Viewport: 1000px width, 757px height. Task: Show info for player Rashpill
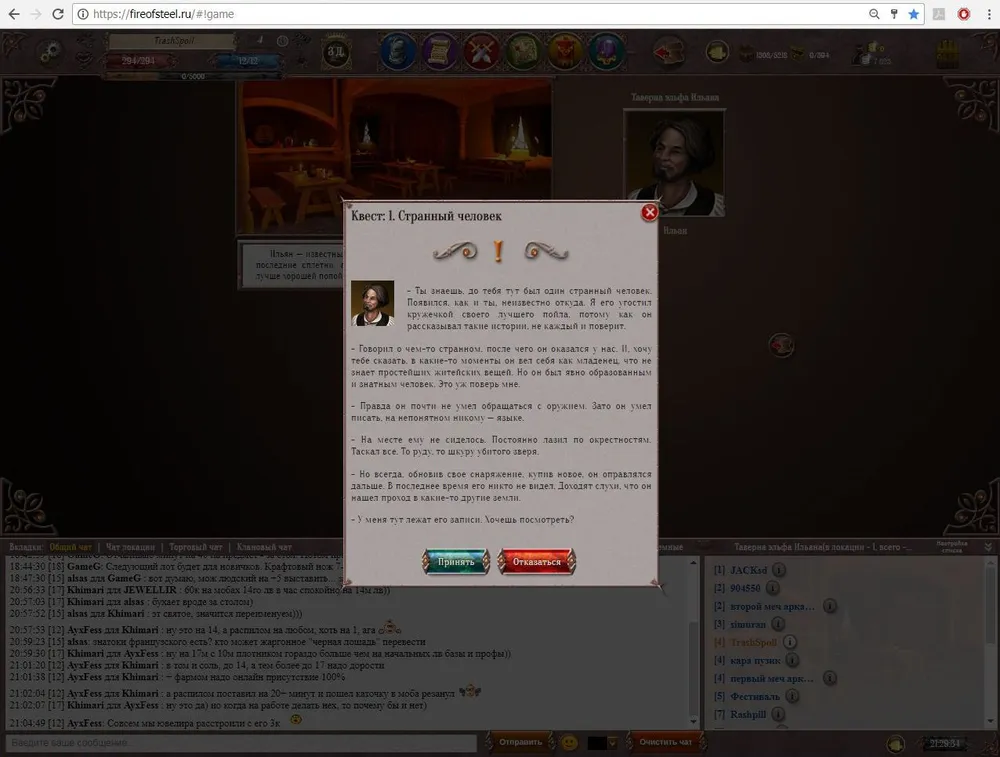pyautogui.click(x=778, y=714)
